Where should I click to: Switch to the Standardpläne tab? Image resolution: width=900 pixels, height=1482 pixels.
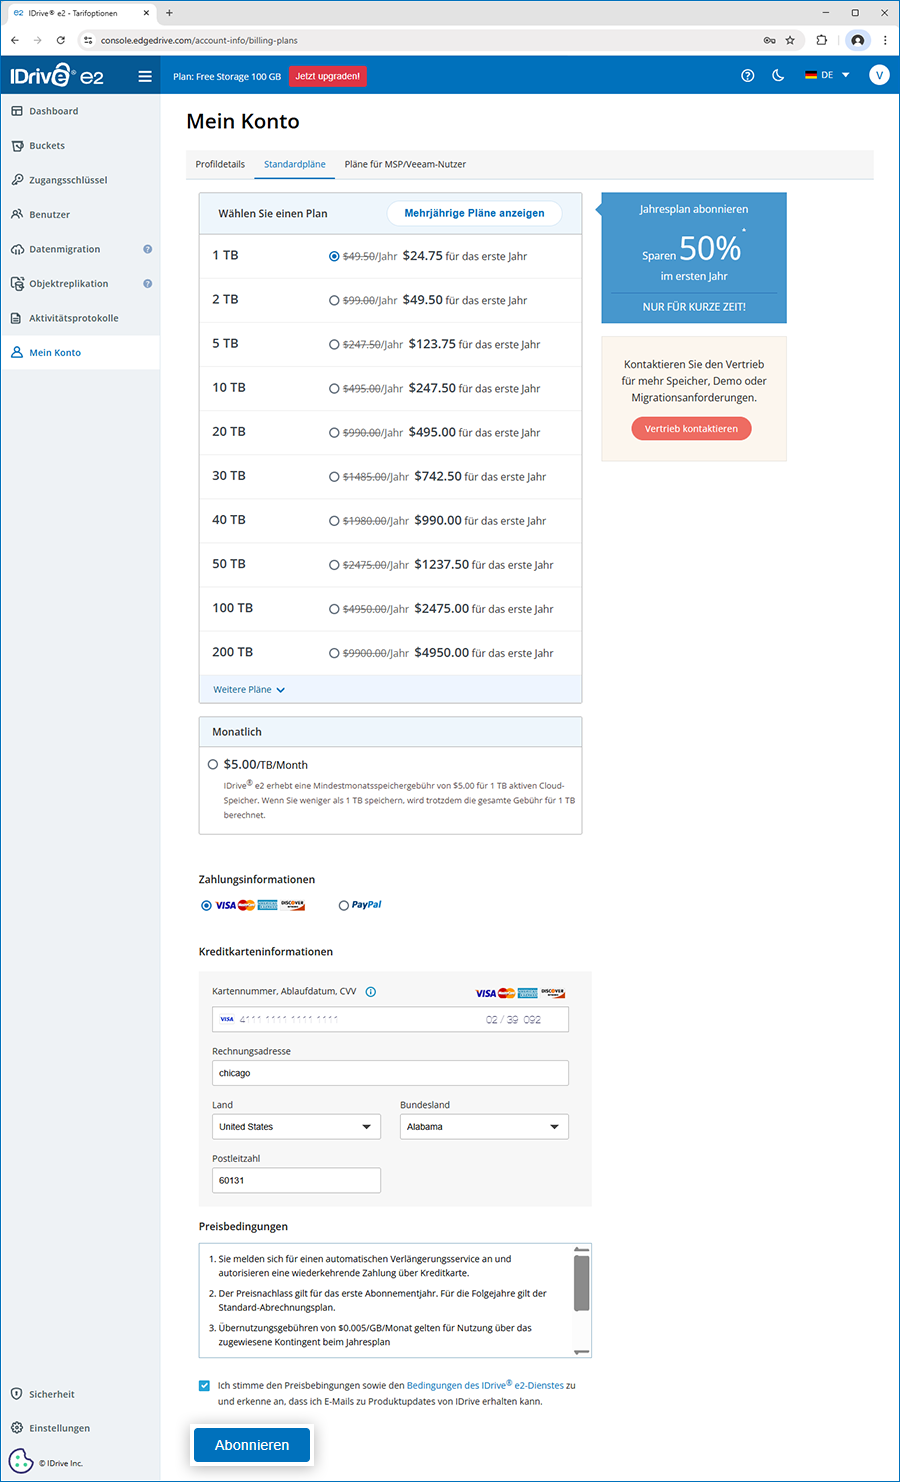tap(295, 164)
